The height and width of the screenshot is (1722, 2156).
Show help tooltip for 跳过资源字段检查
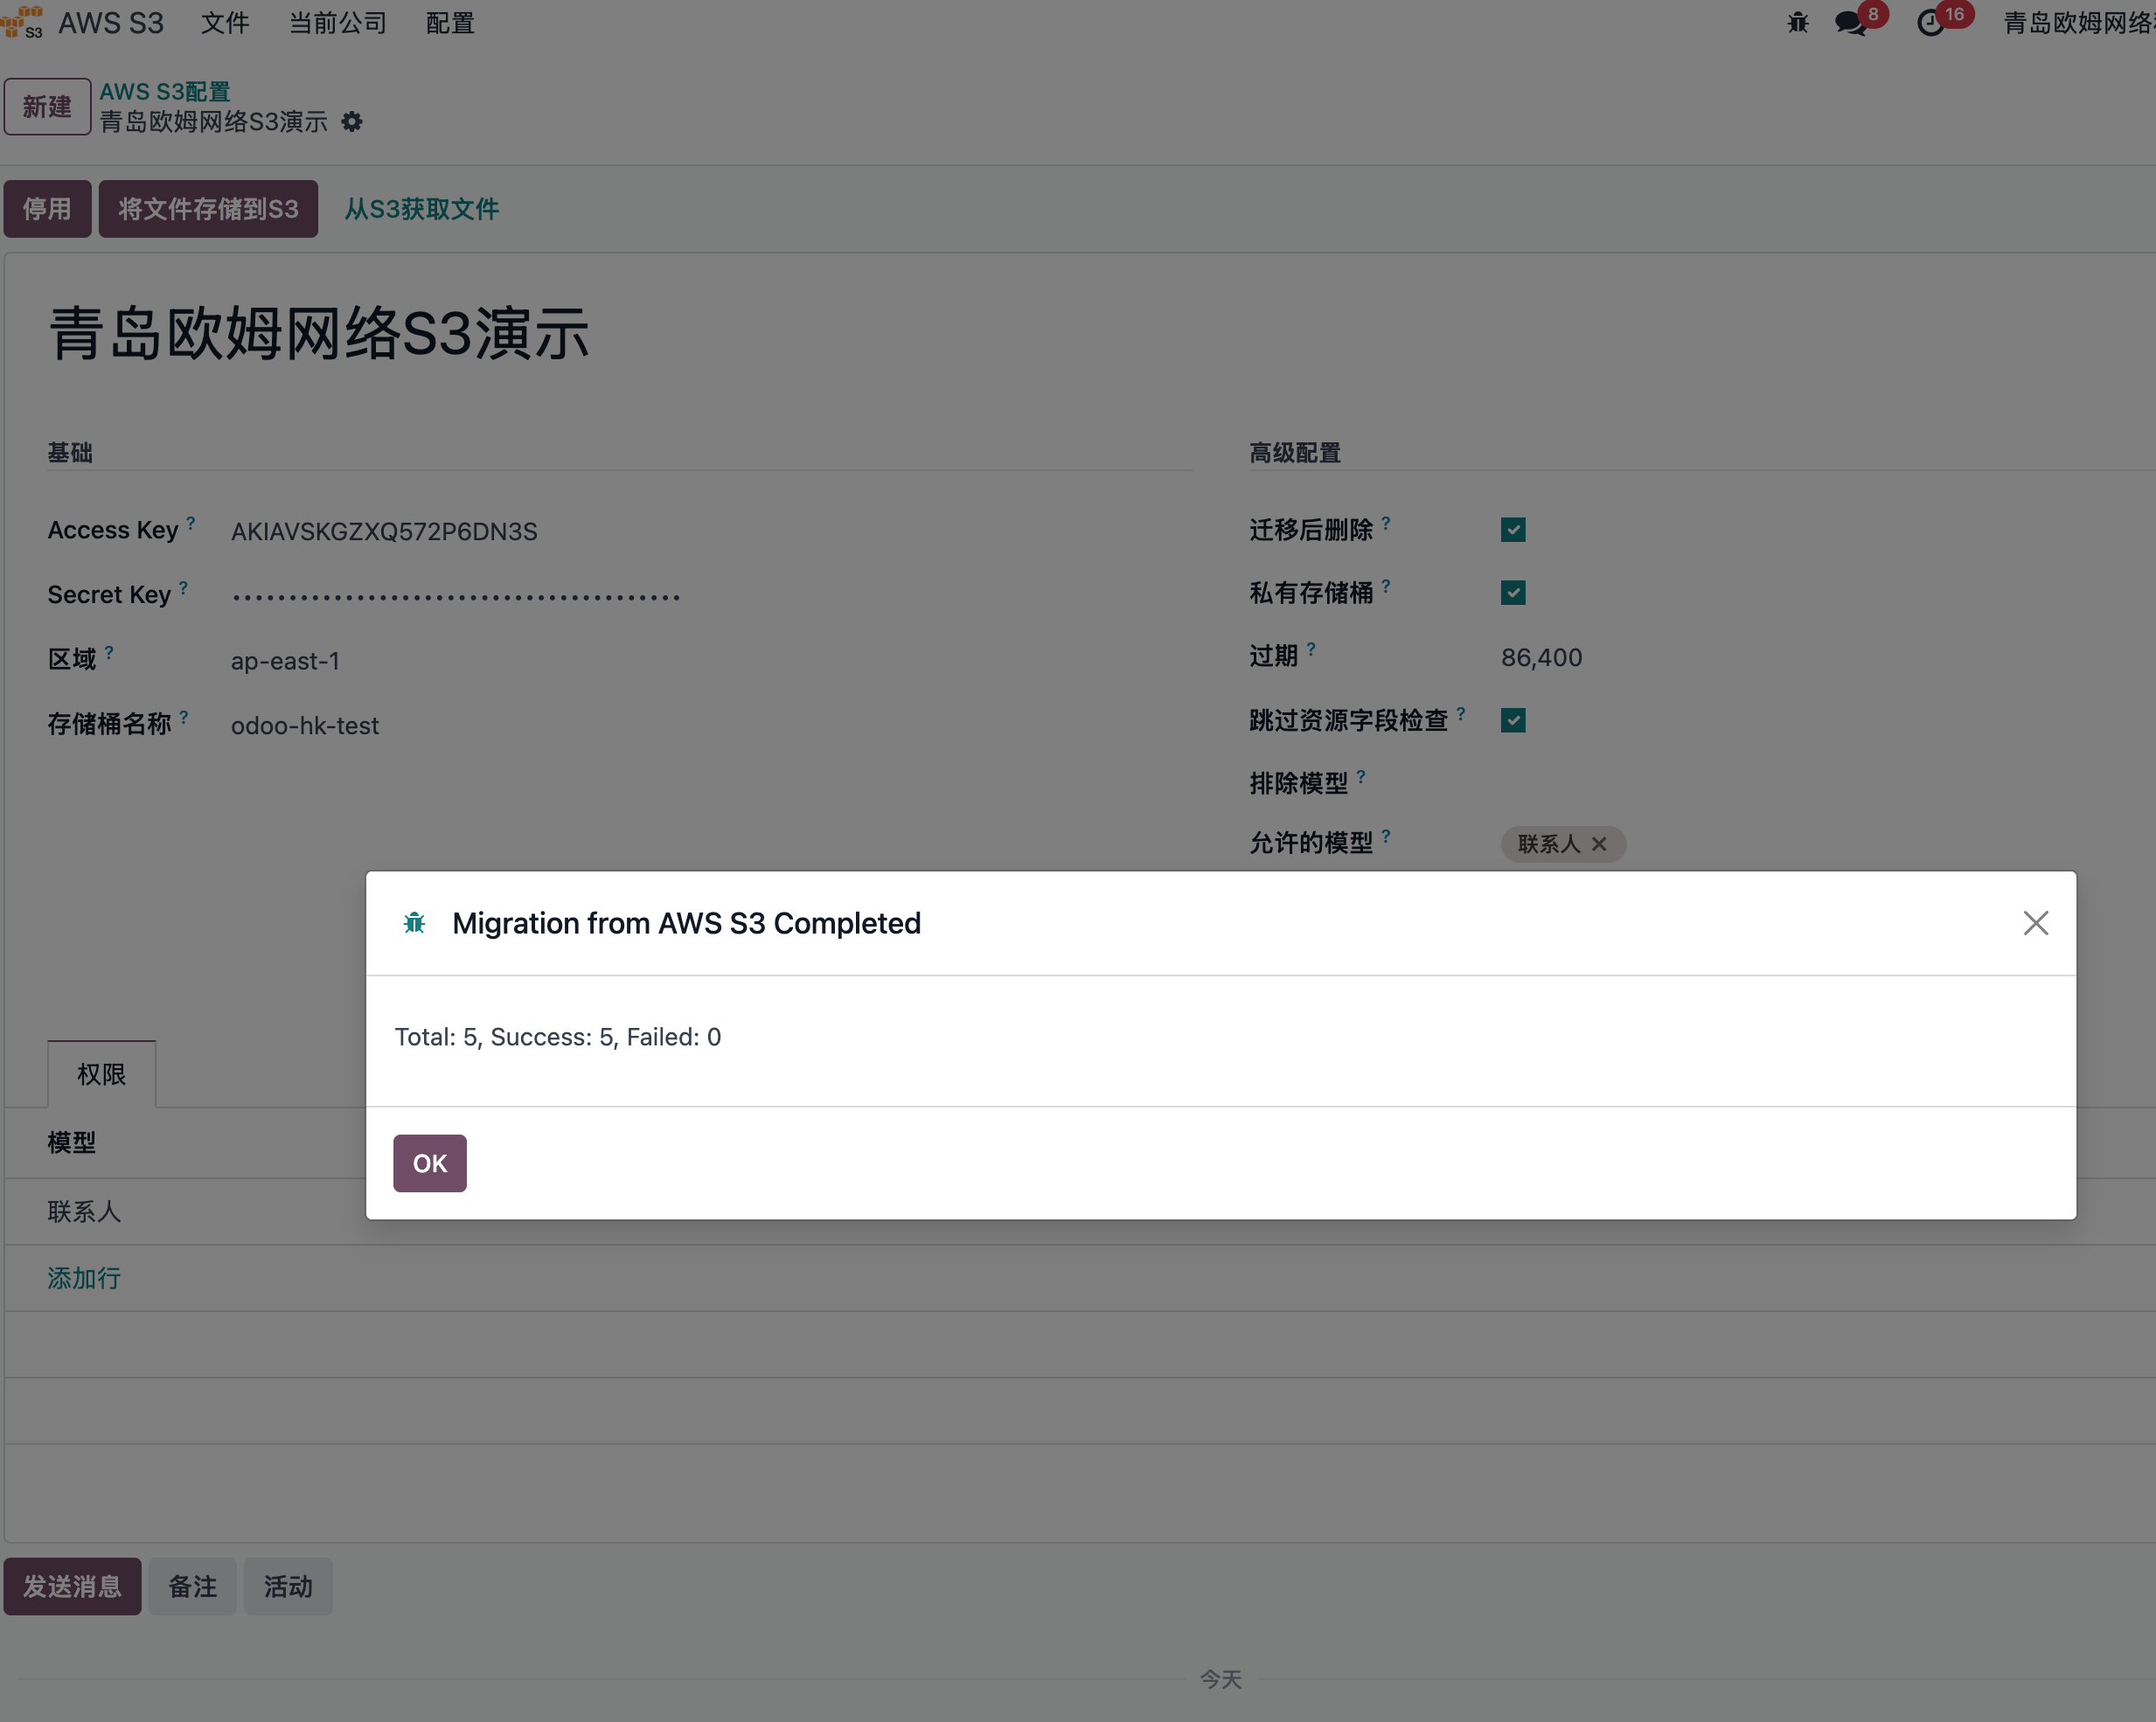tap(1461, 713)
